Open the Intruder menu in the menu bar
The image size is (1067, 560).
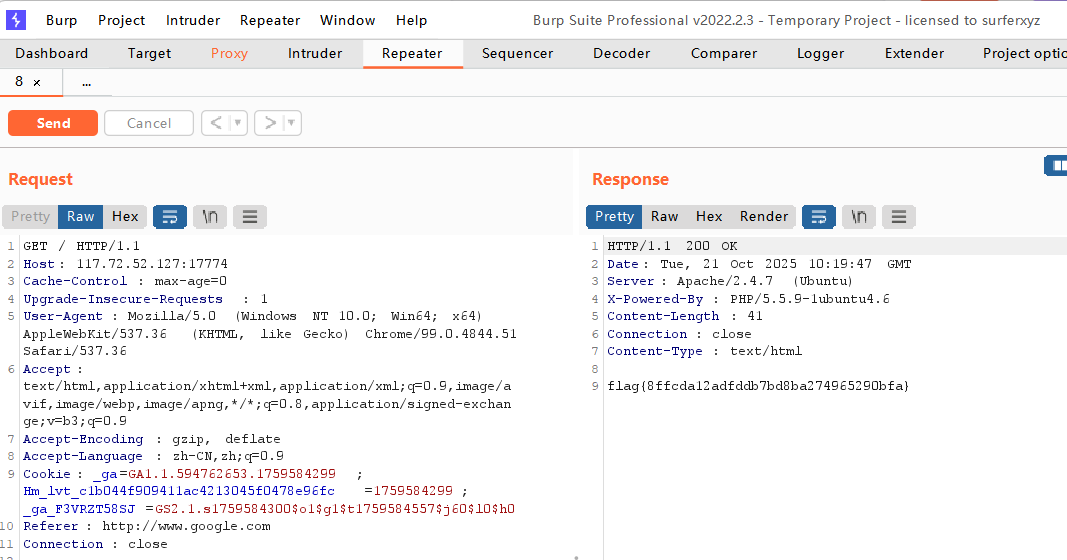(193, 20)
